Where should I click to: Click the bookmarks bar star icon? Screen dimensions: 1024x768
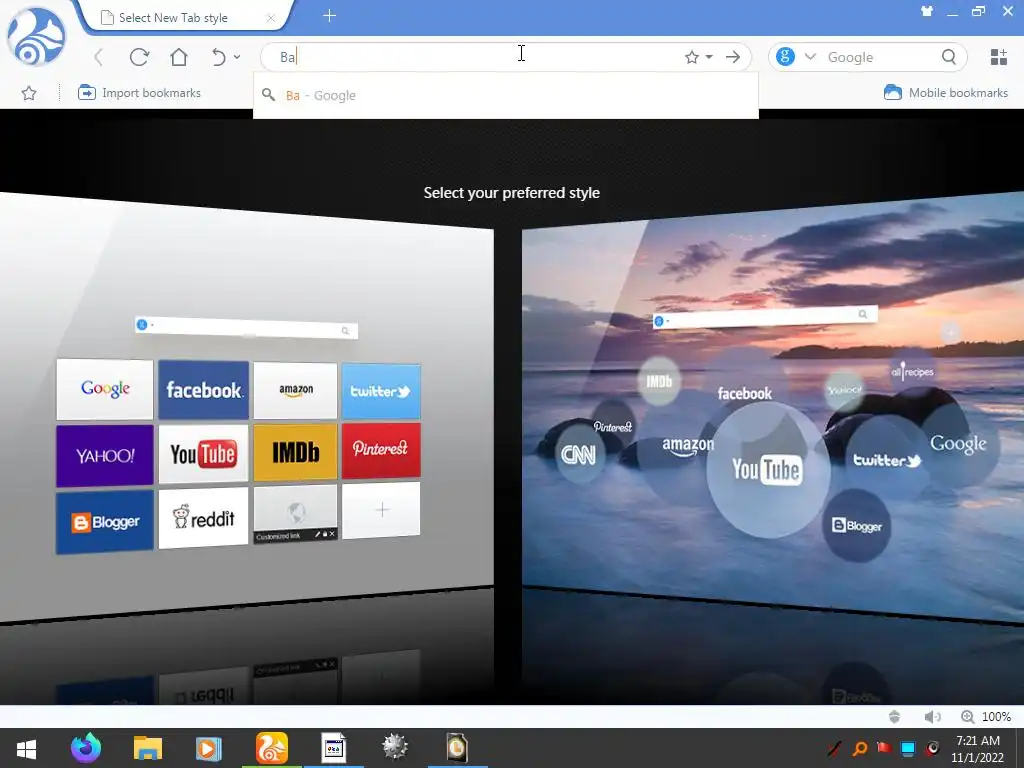29,93
